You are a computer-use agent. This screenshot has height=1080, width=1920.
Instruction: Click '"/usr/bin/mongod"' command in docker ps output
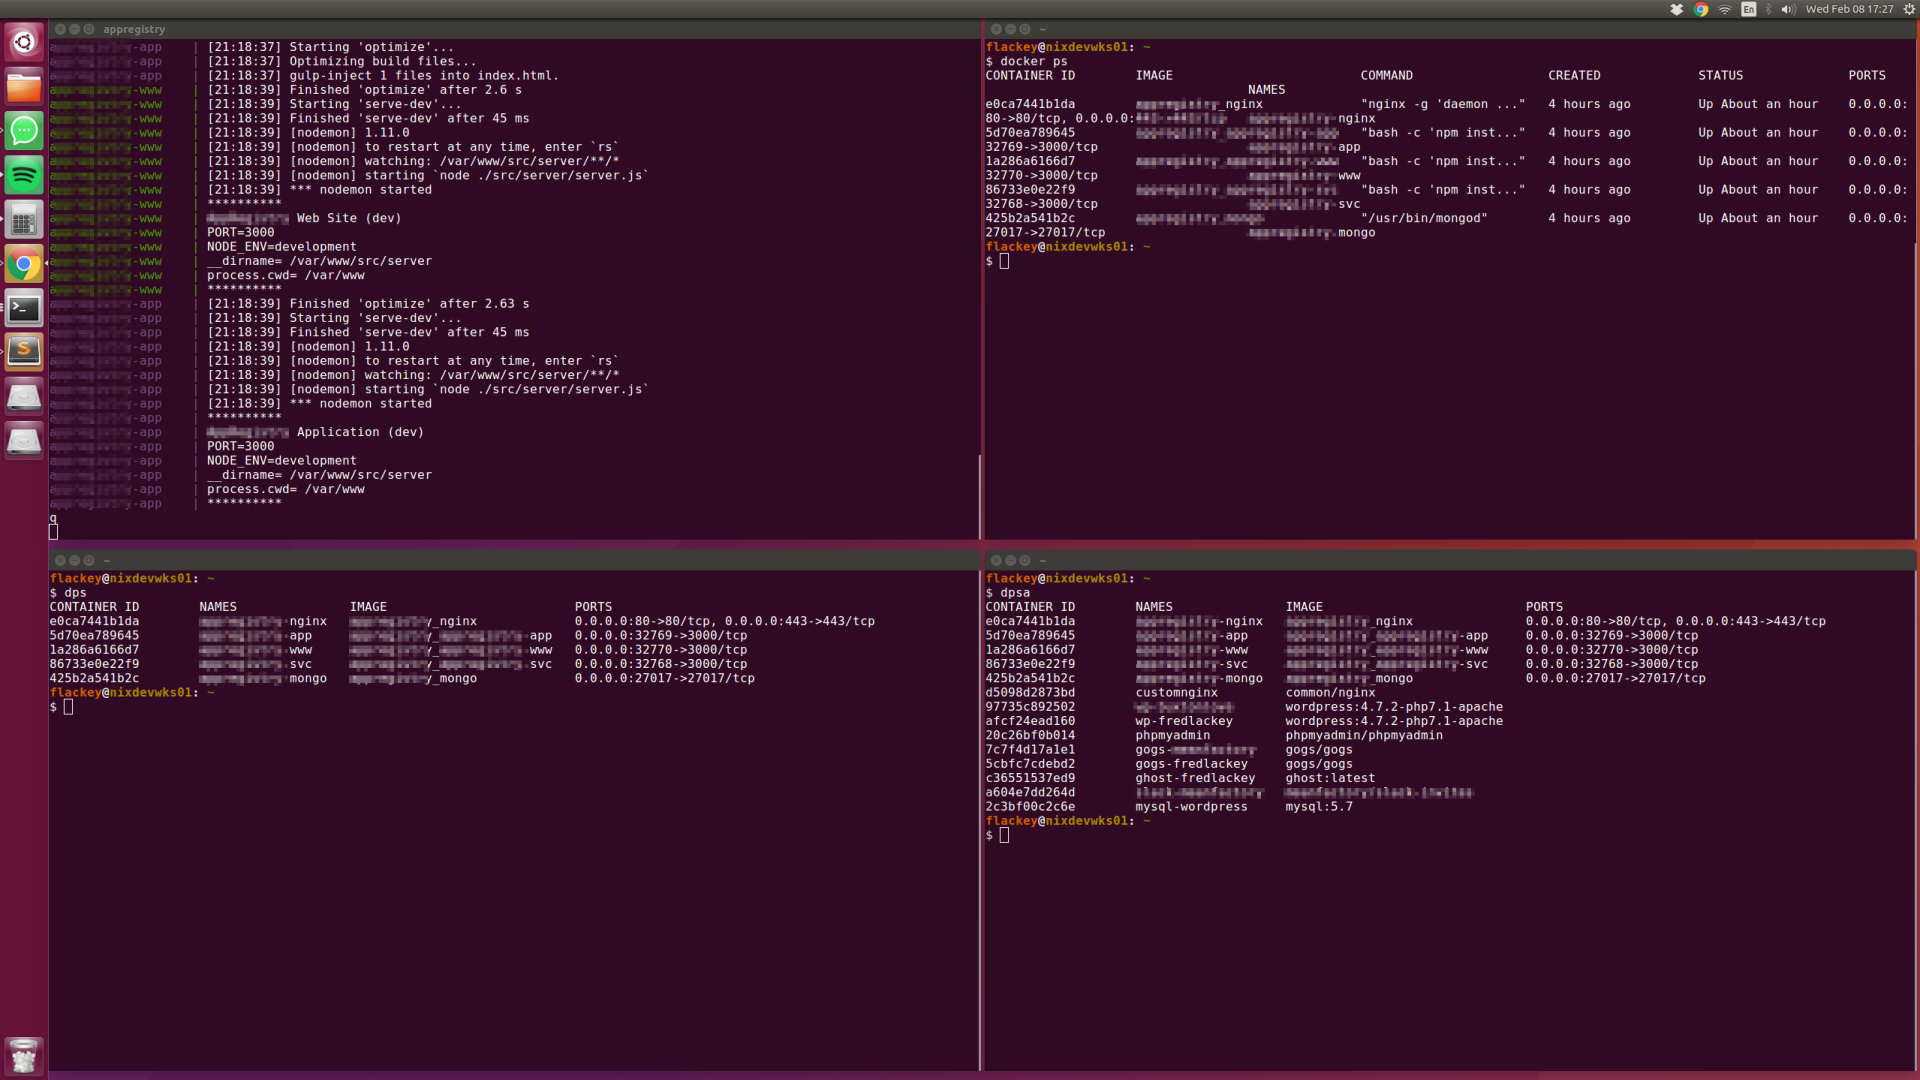1424,218
